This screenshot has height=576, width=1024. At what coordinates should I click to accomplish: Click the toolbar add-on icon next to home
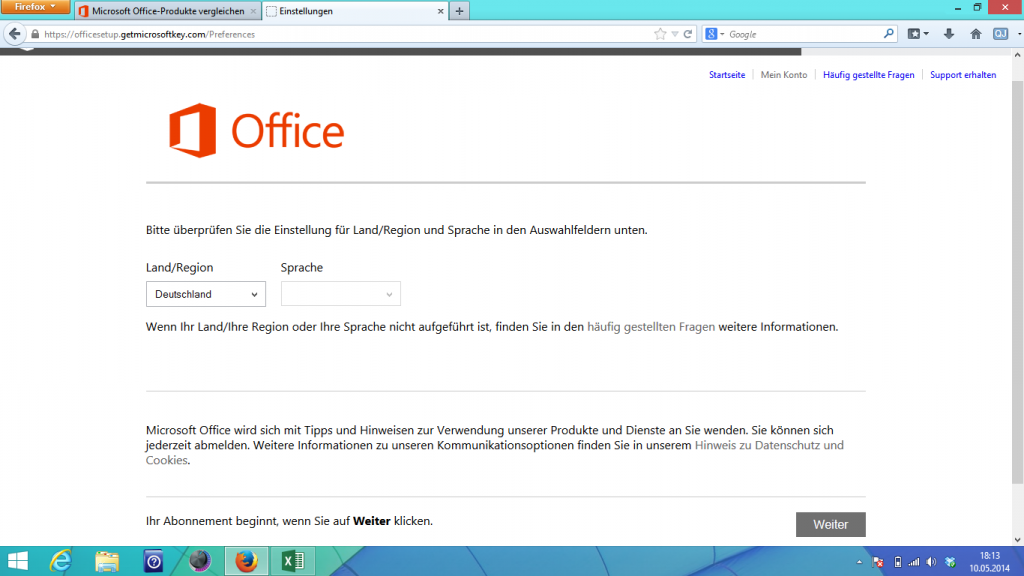point(1000,34)
